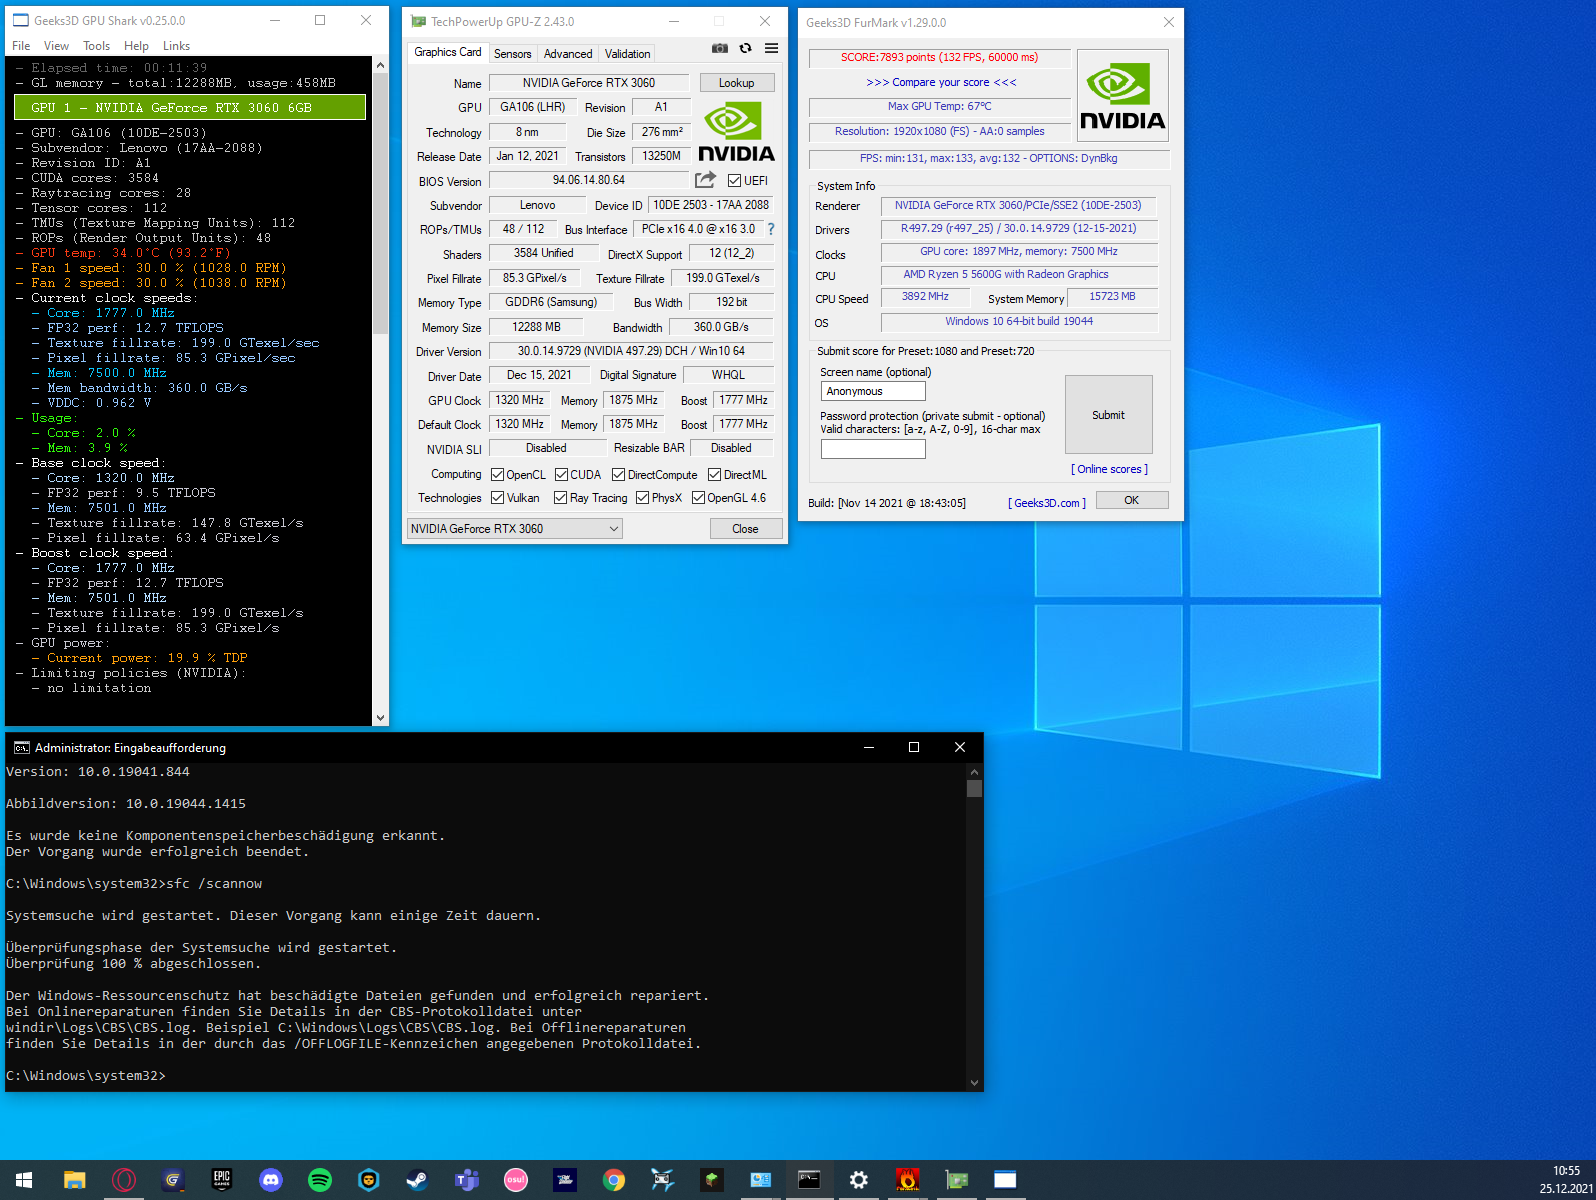Open Logitech G HUB from taskbar

pyautogui.click(x=172, y=1180)
